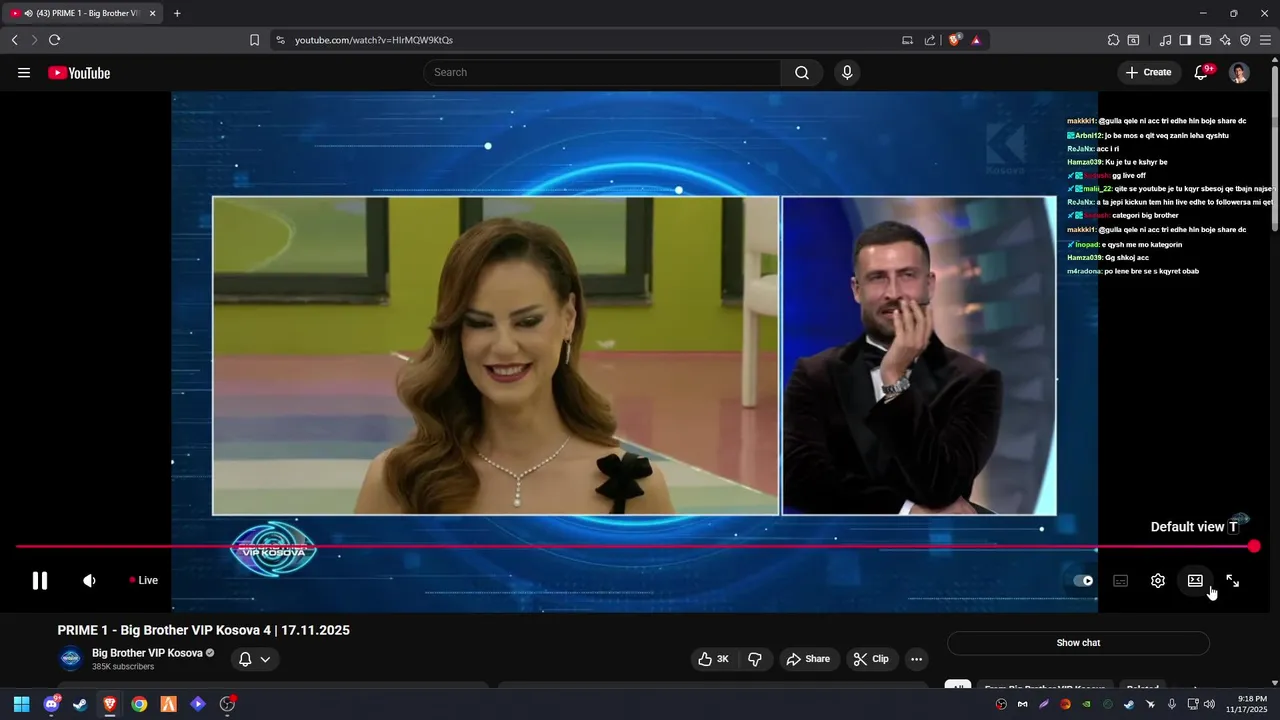Viewport: 1280px width, 720px height.
Task: Open Brave Wallet icon
Action: click(x=1205, y=40)
